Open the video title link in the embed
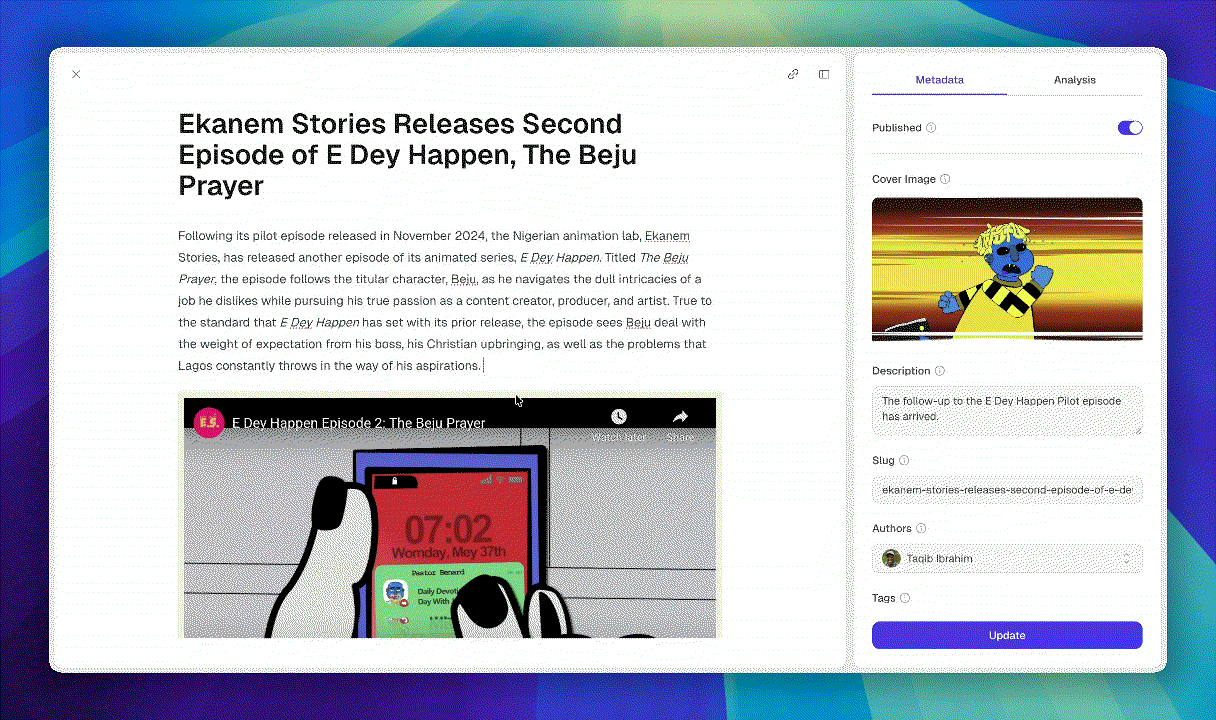The height and width of the screenshot is (720, 1216). pyautogui.click(x=359, y=423)
